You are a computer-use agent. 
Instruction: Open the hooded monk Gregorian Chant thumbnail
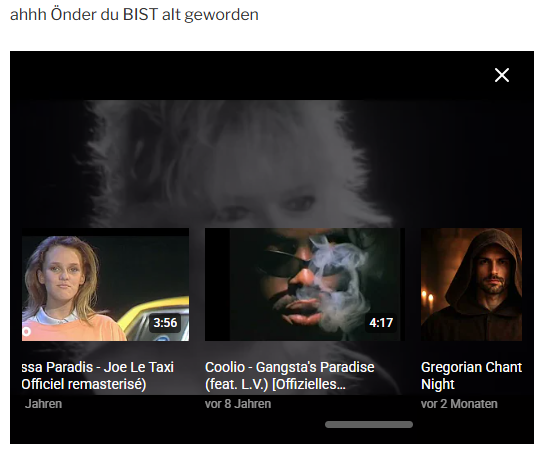[471, 284]
